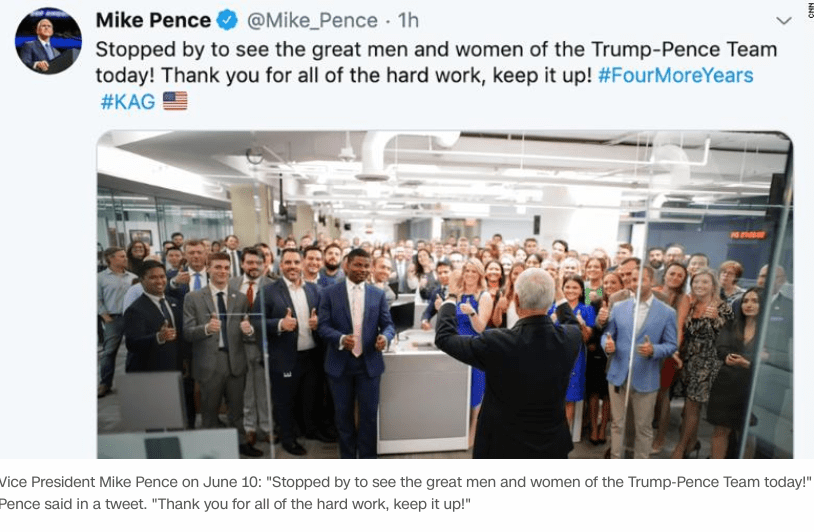Viewport: 814px width, 532px height.
Task: Open the tweet options chevron menu
Action: [784, 21]
